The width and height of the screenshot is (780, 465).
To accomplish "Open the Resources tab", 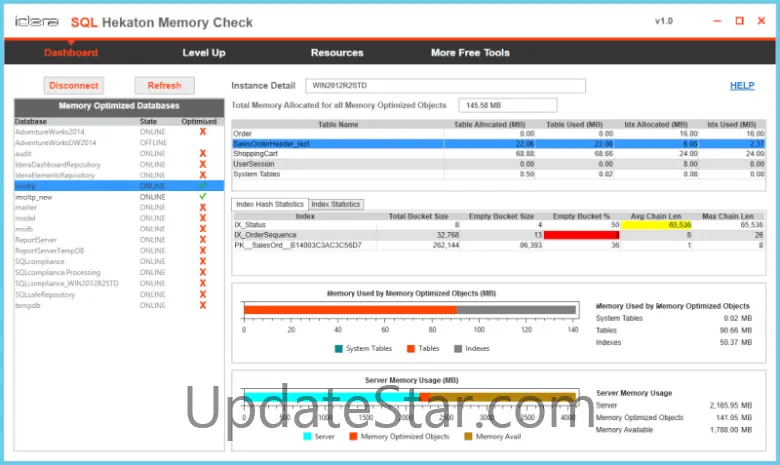I will [x=337, y=53].
